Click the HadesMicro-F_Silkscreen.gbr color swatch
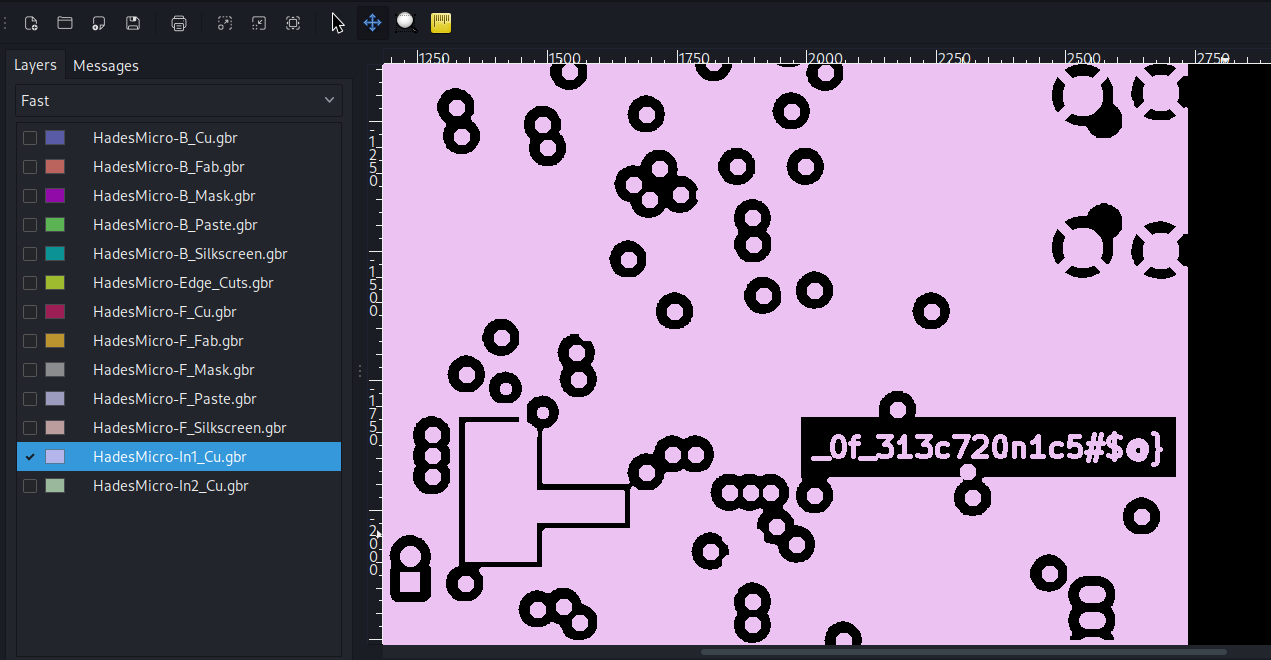This screenshot has width=1271, height=660. [55, 428]
